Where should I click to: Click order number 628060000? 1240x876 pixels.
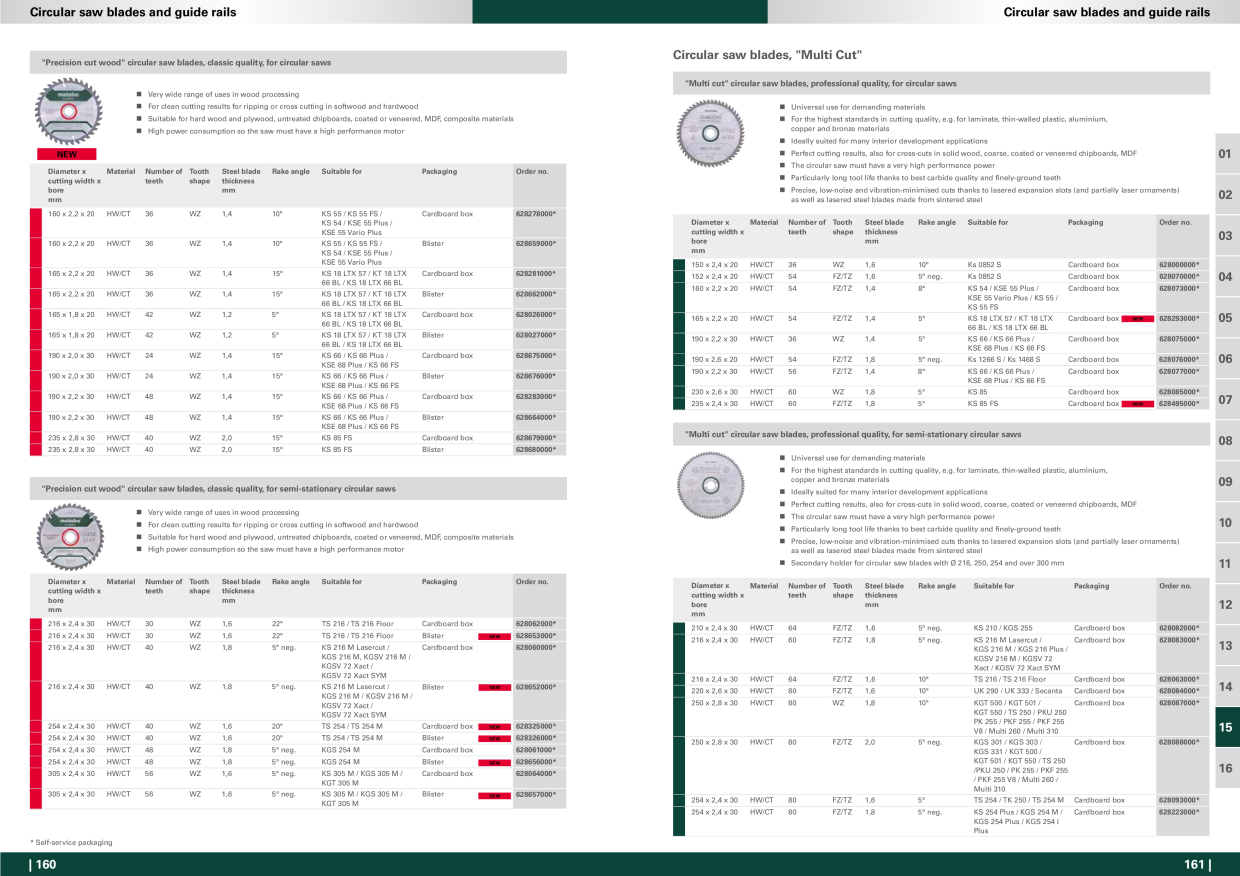pyautogui.click(x=535, y=647)
